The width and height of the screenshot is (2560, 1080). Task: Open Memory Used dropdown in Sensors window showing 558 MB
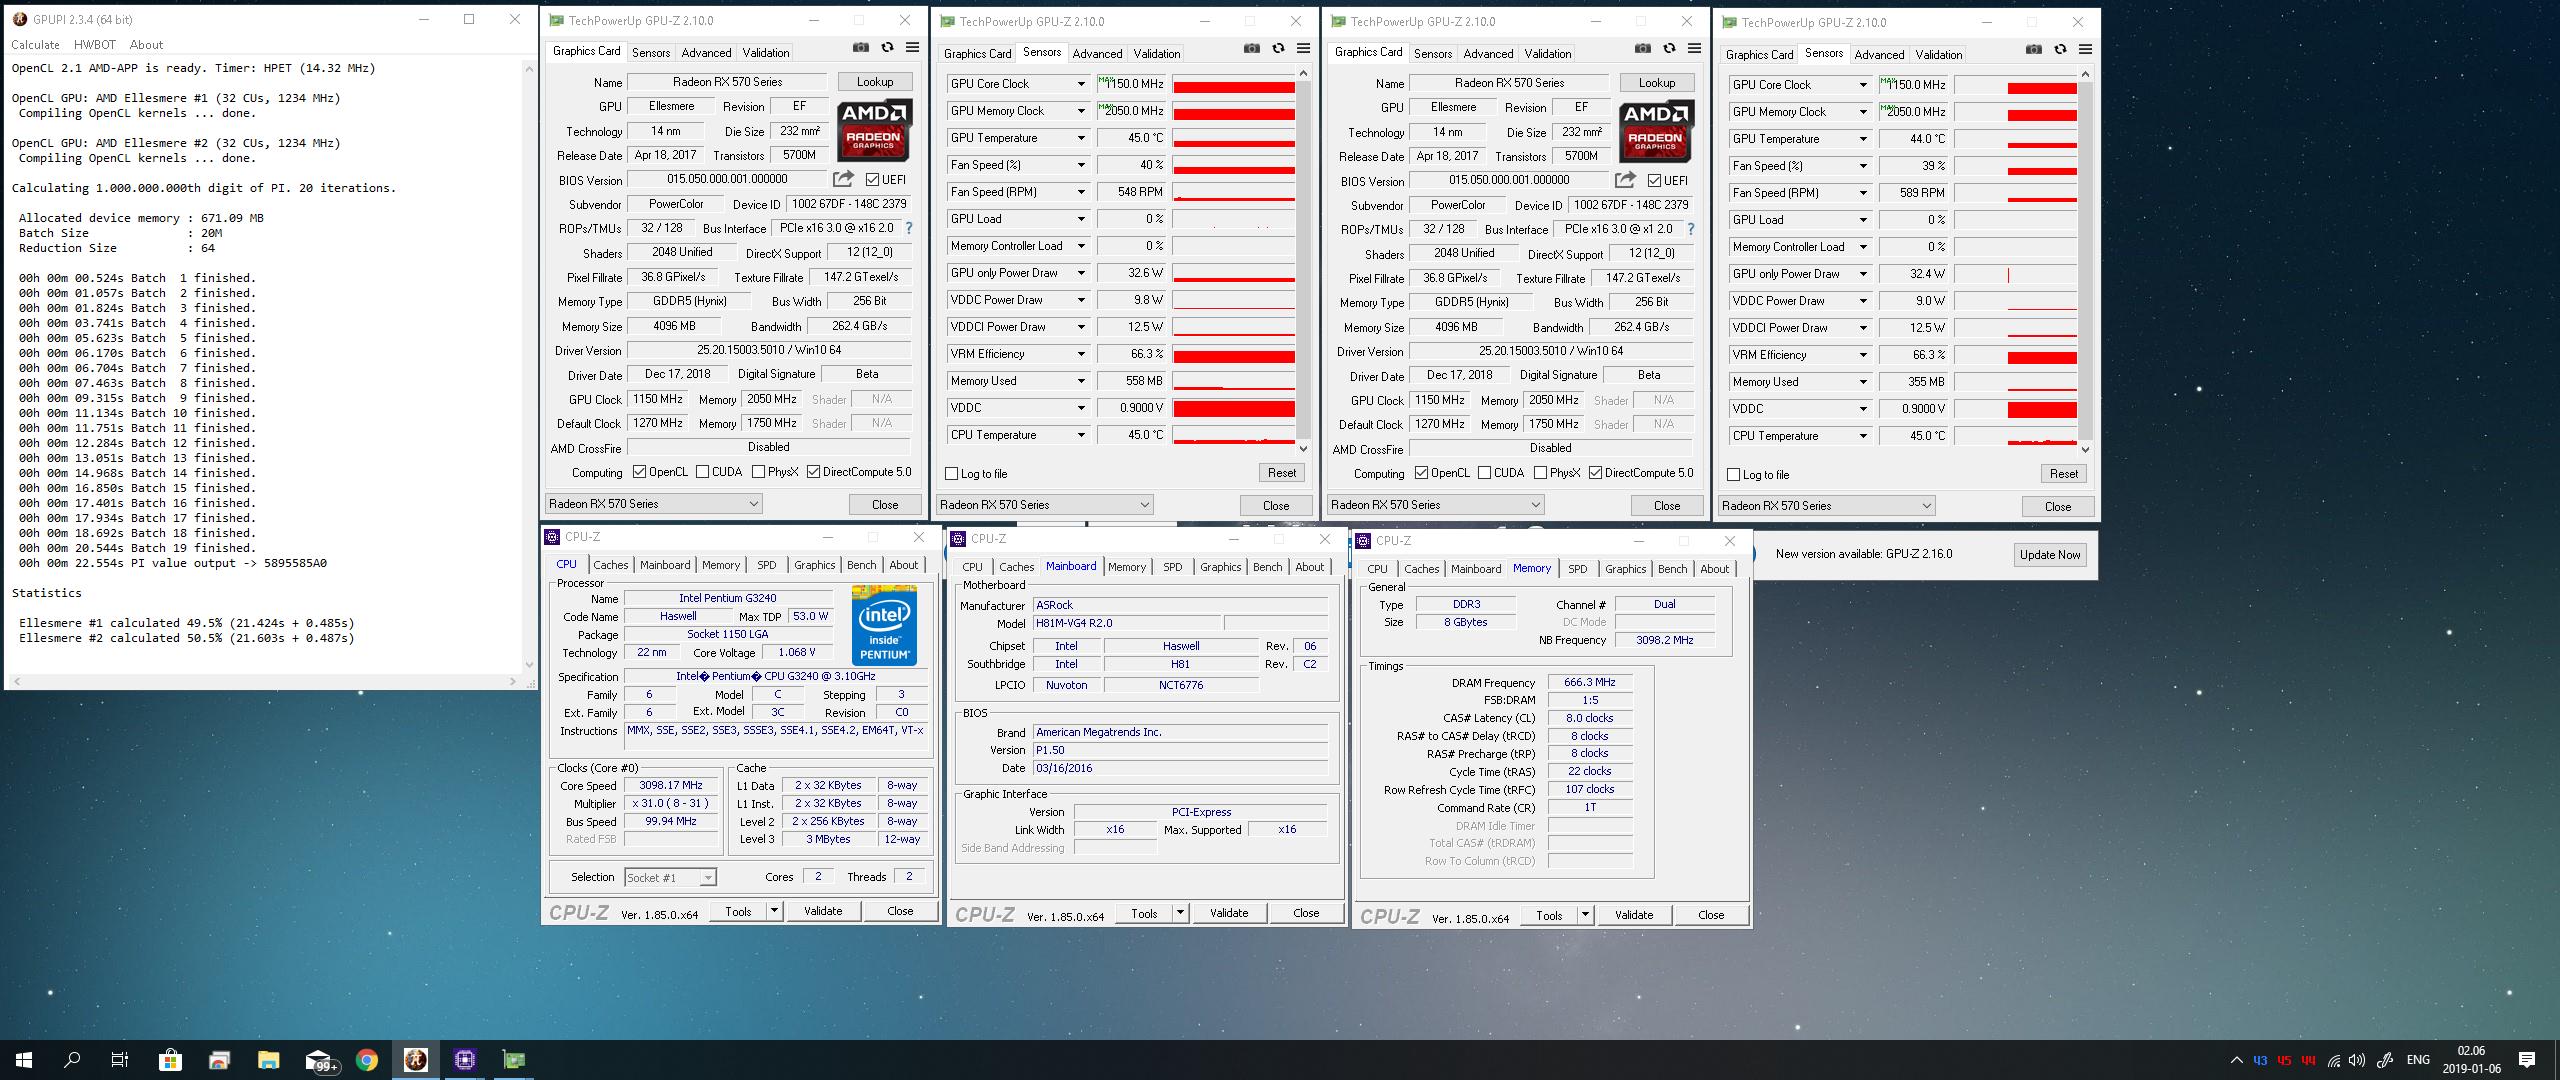tap(1080, 381)
